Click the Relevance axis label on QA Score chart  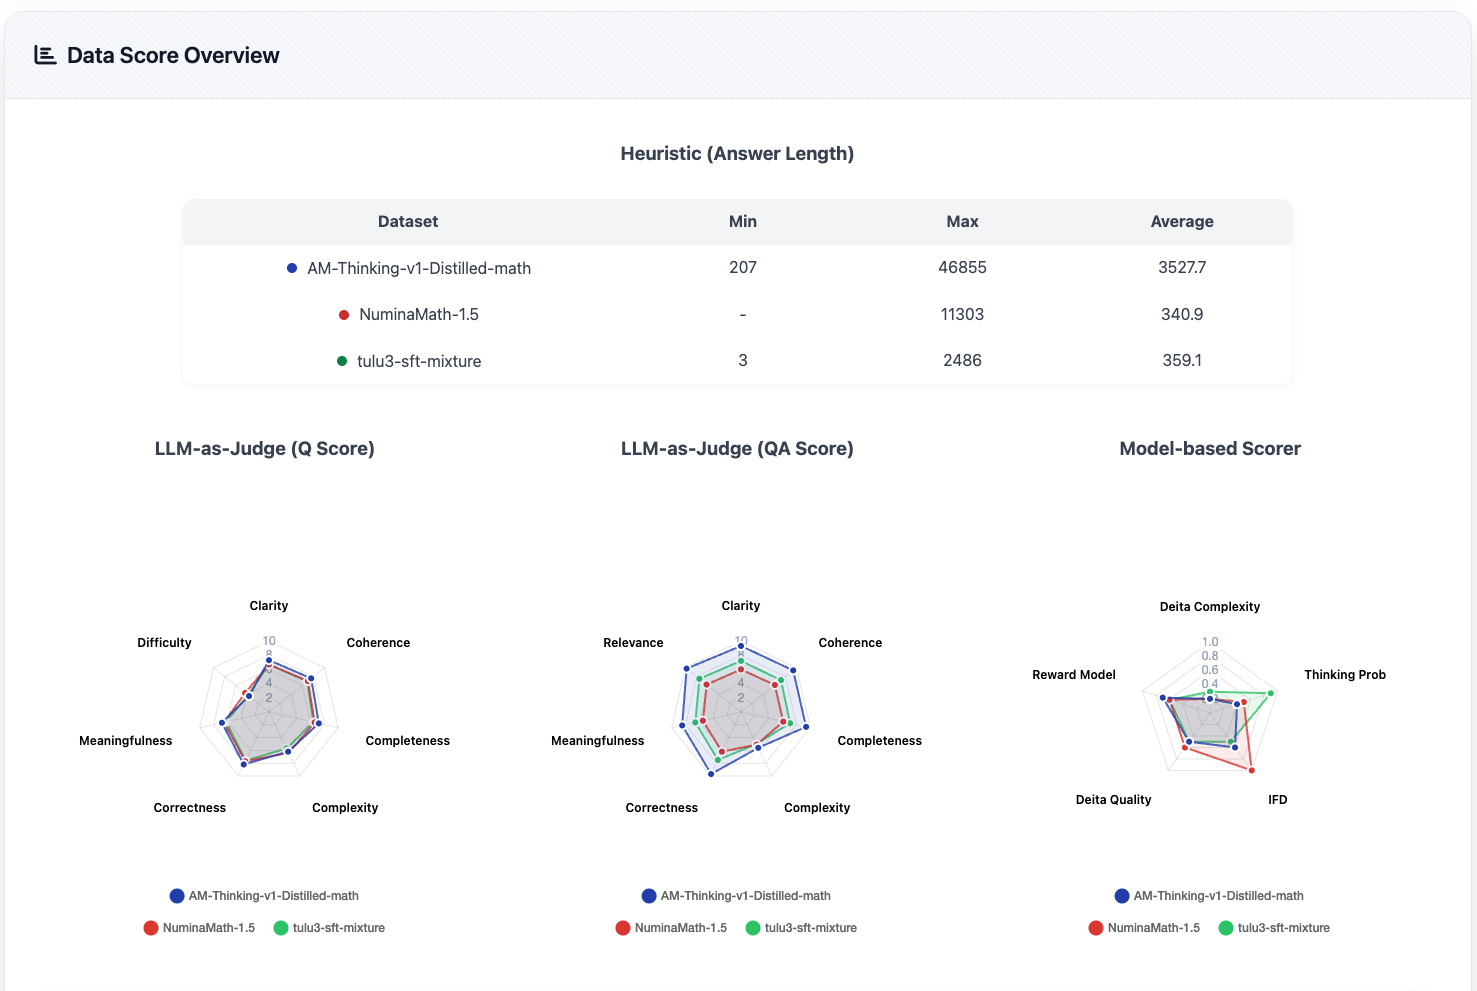(633, 643)
